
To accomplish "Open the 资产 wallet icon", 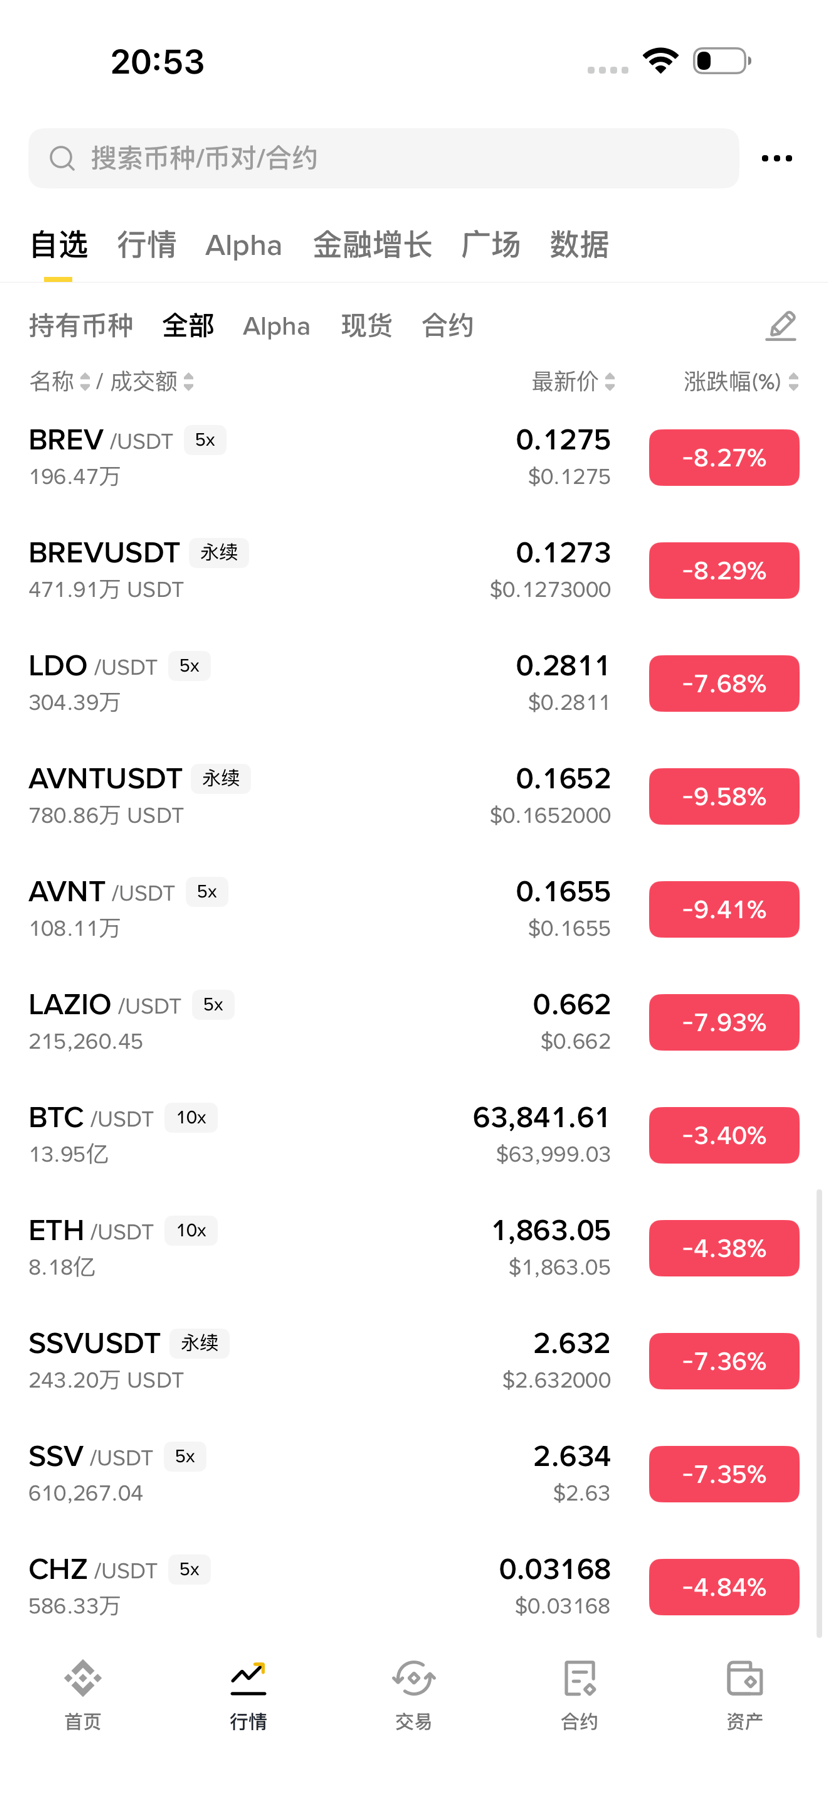I will coord(744,1679).
